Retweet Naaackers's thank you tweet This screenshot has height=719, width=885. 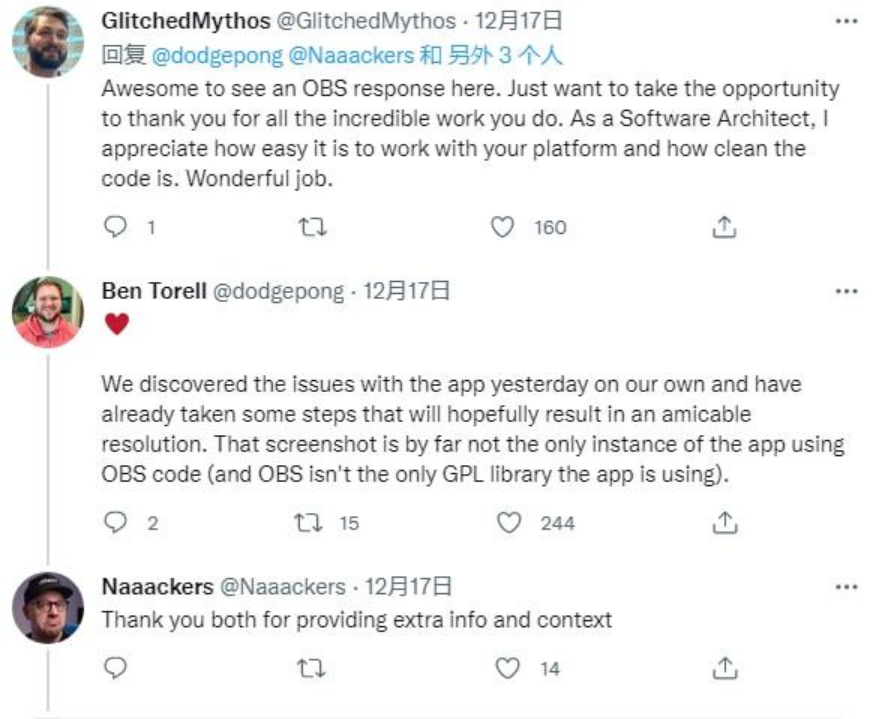pyautogui.click(x=313, y=668)
